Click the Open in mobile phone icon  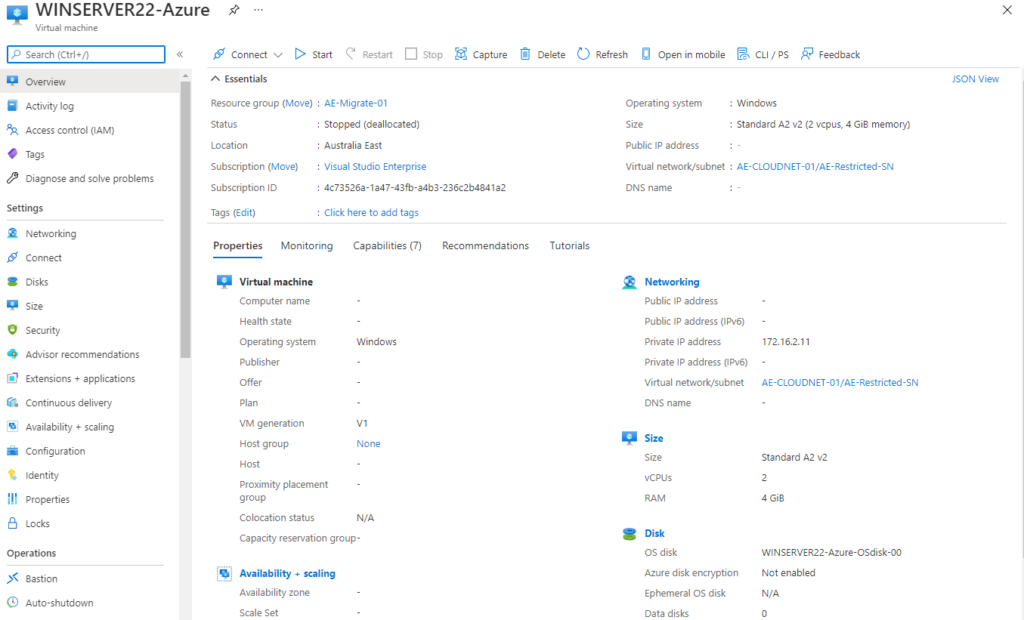646,54
